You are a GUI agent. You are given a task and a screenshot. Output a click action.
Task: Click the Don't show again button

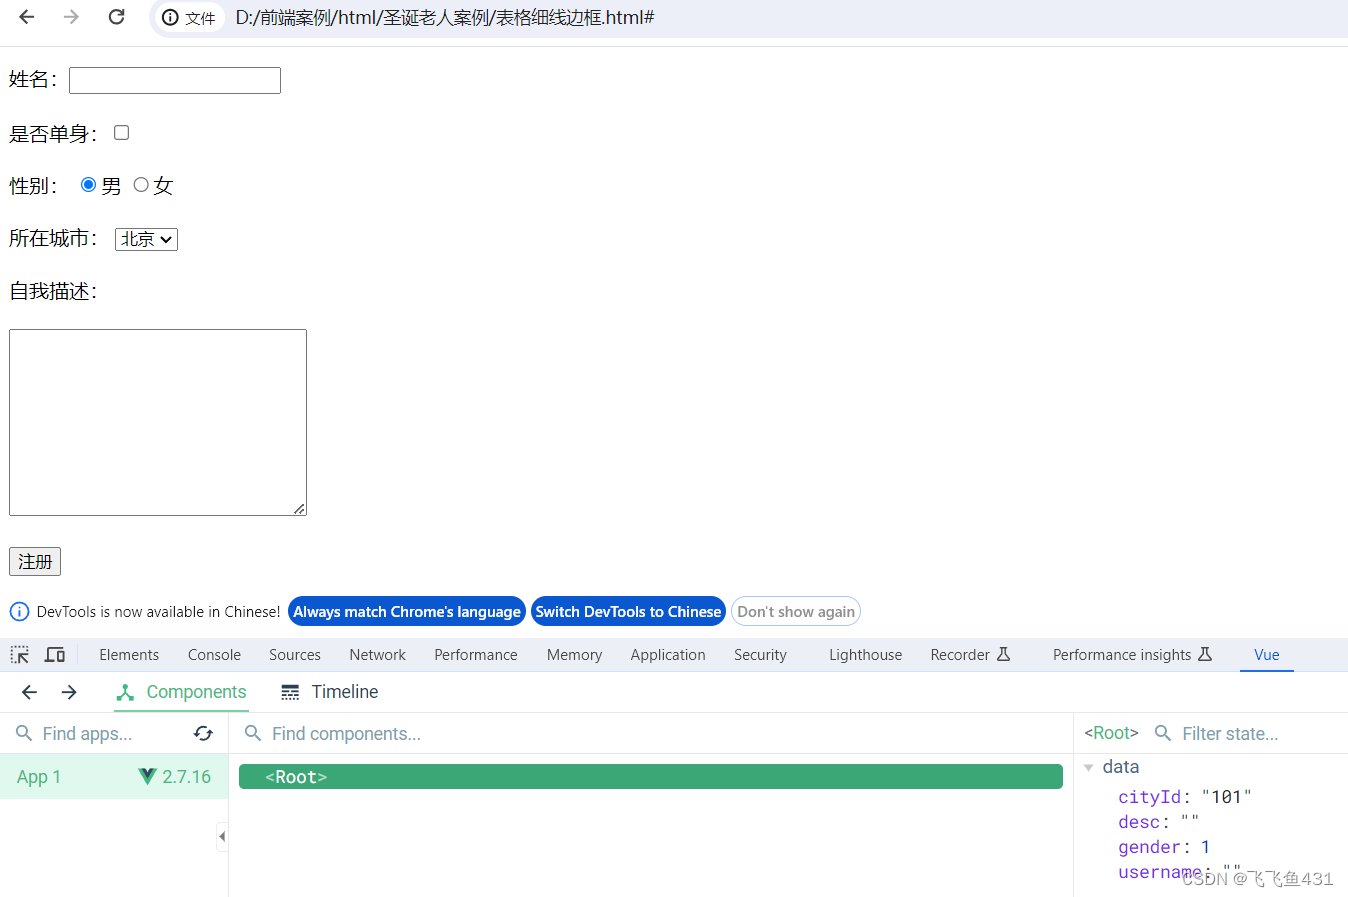point(796,611)
